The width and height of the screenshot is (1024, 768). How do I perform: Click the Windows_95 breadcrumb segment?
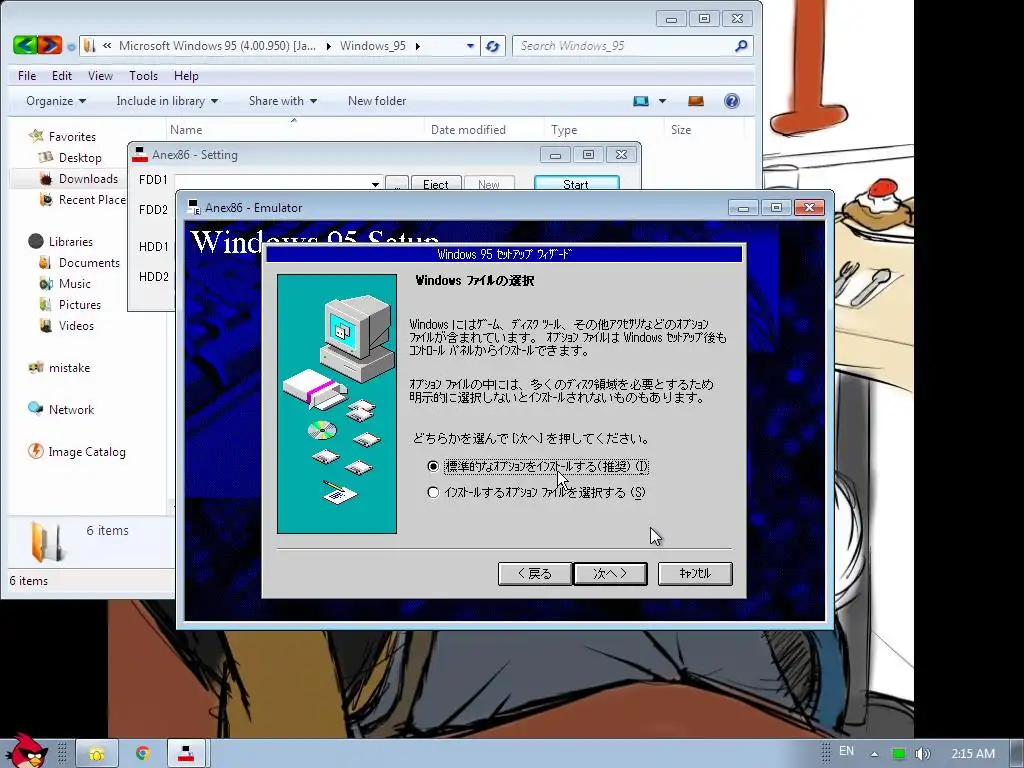pyautogui.click(x=373, y=46)
